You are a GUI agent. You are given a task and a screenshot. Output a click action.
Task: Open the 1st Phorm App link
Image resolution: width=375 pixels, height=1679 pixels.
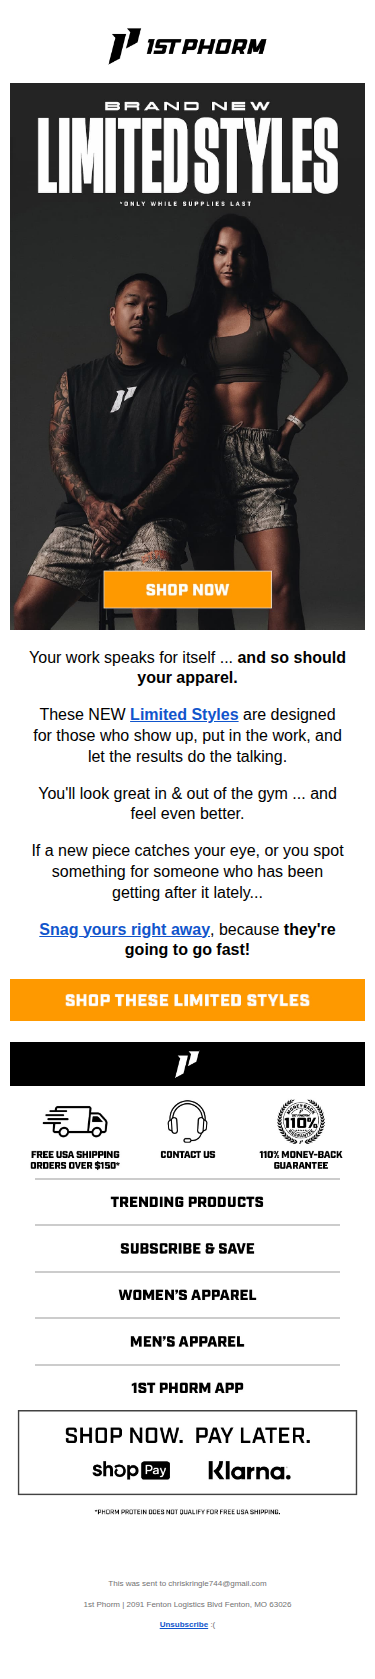187,1388
